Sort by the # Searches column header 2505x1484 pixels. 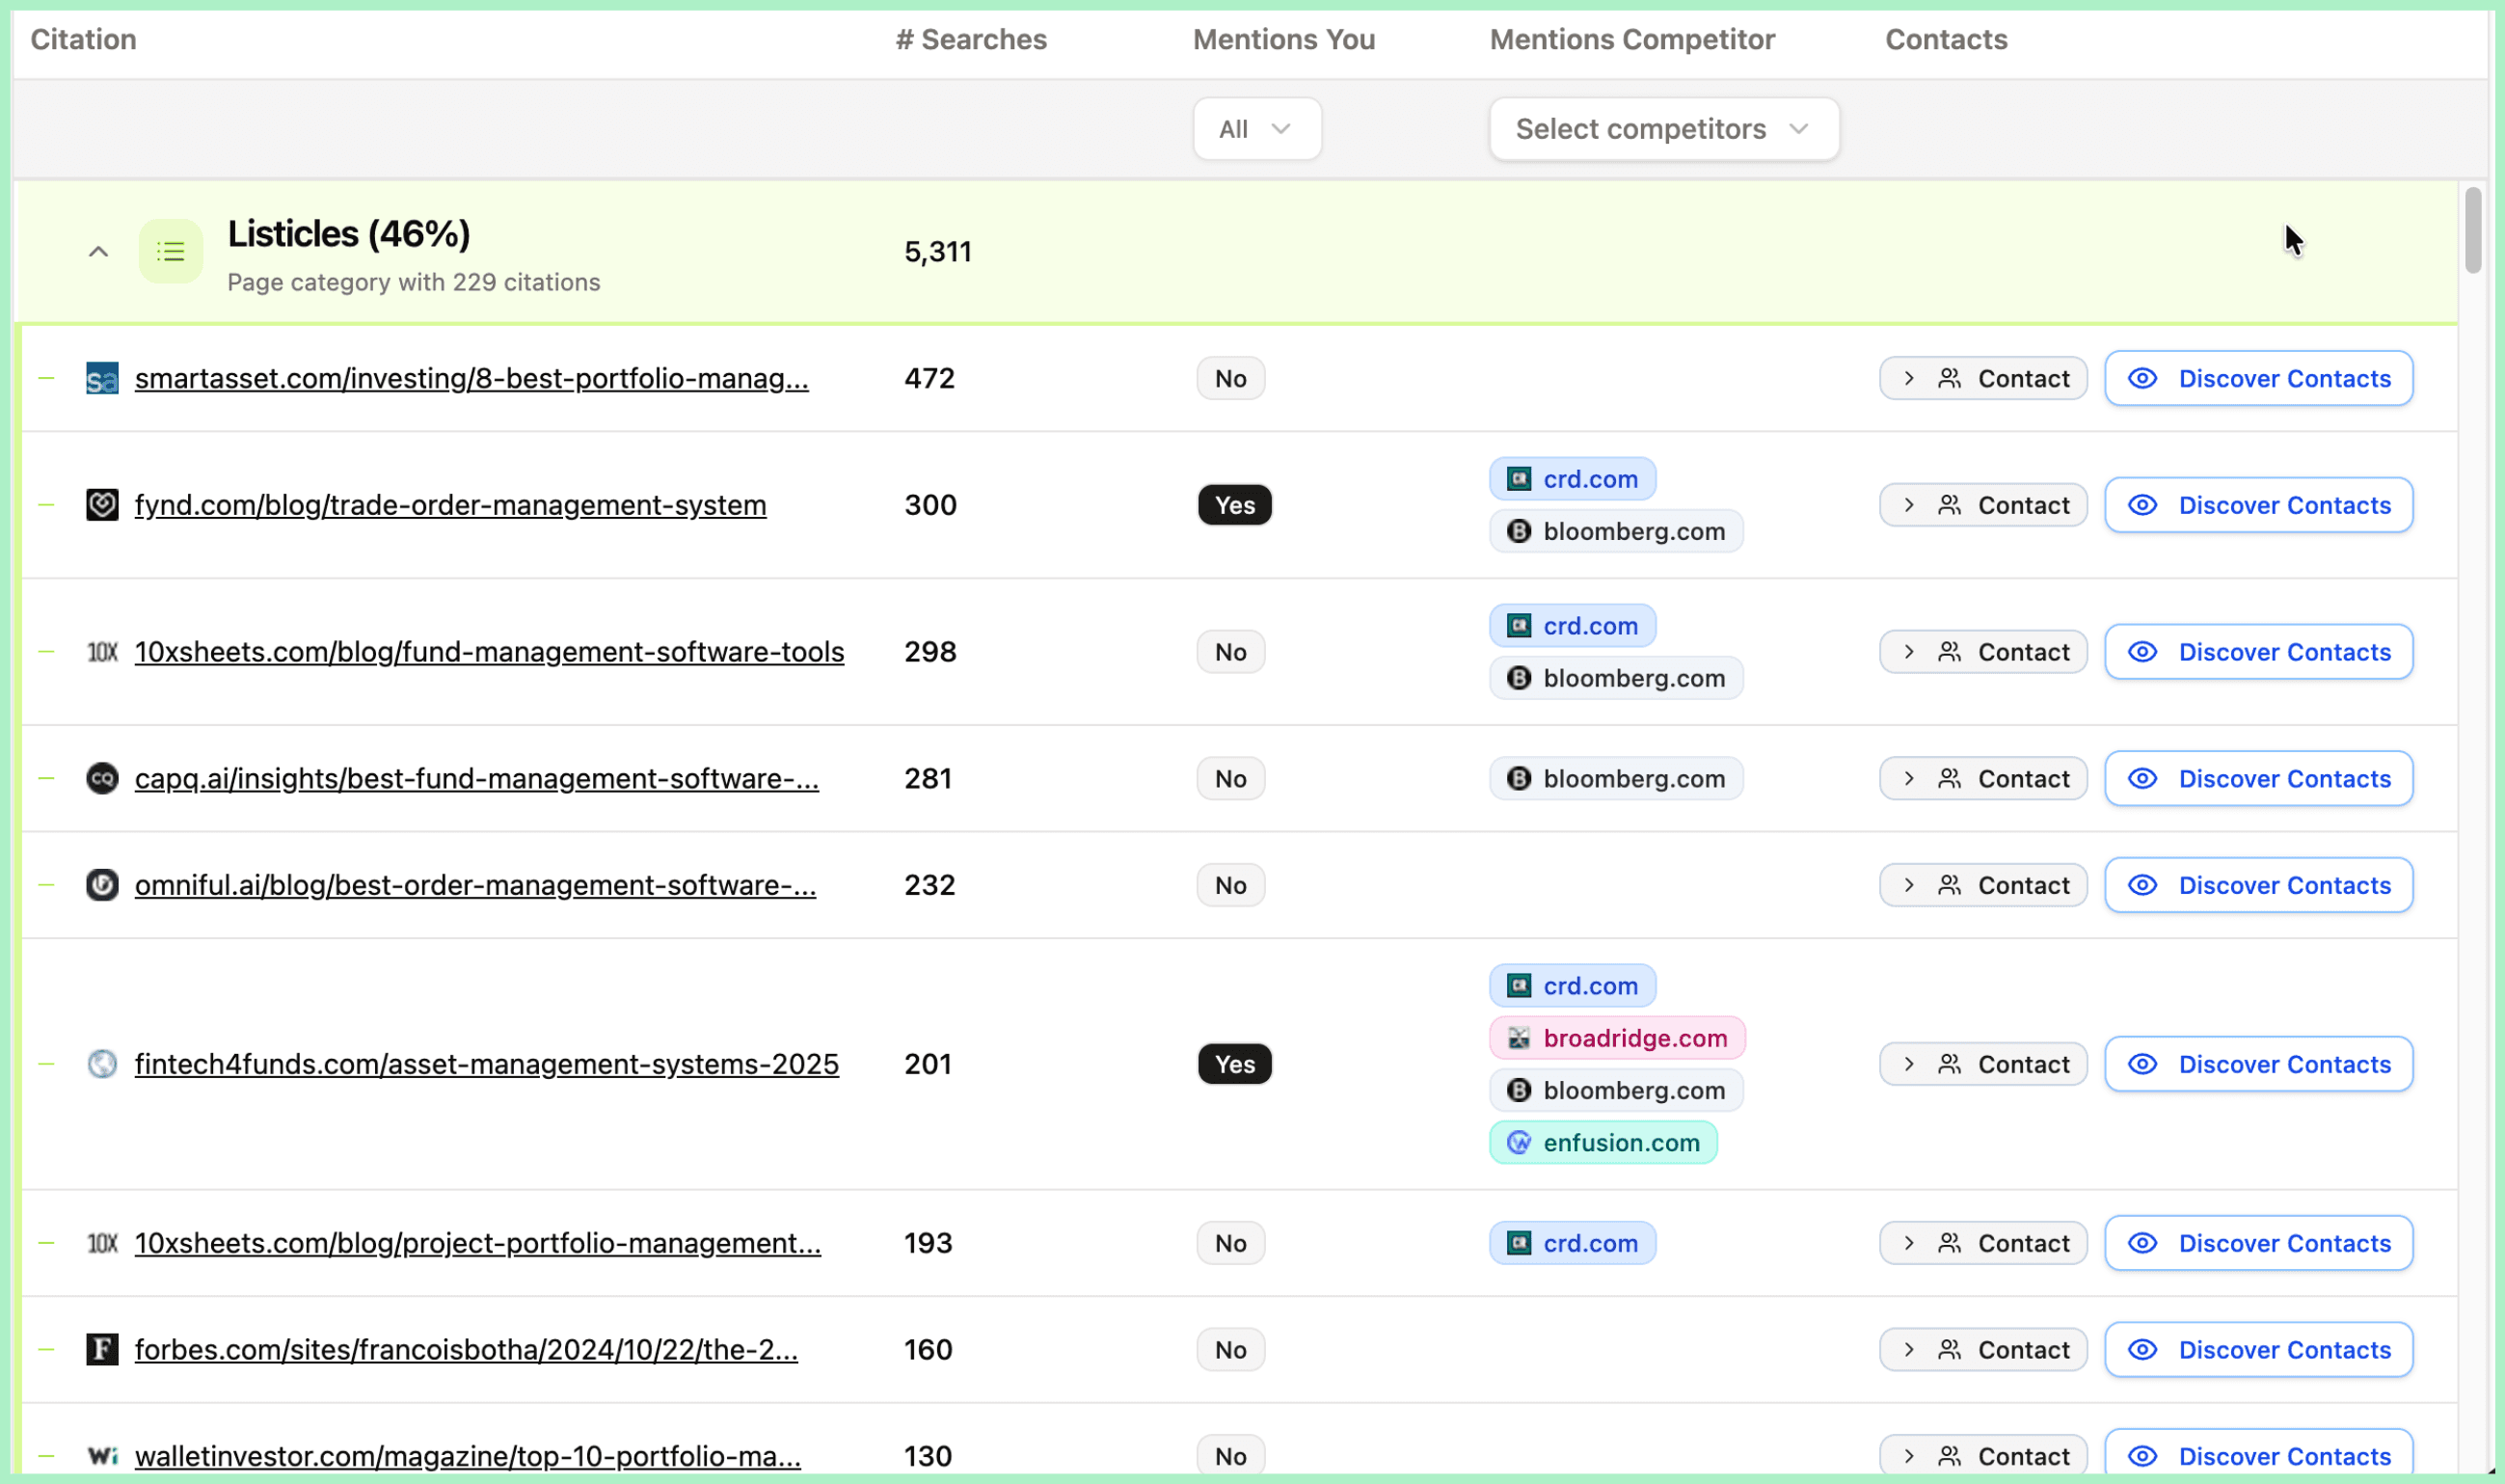(970, 39)
